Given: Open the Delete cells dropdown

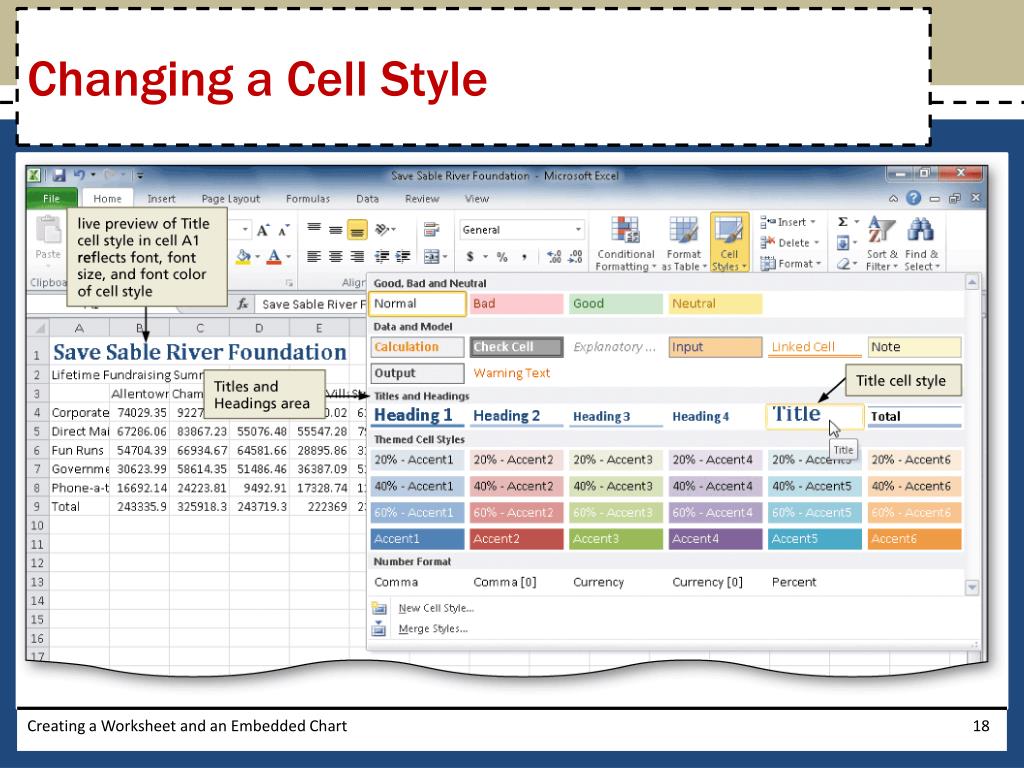Looking at the screenshot, I should tap(788, 243).
